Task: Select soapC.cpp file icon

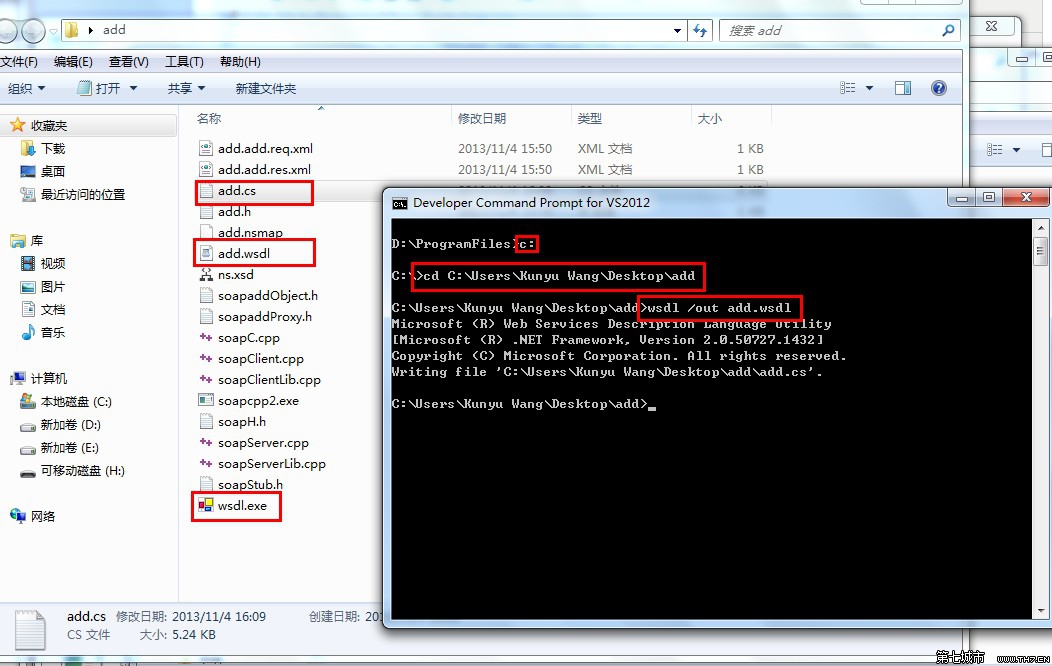Action: pos(206,338)
